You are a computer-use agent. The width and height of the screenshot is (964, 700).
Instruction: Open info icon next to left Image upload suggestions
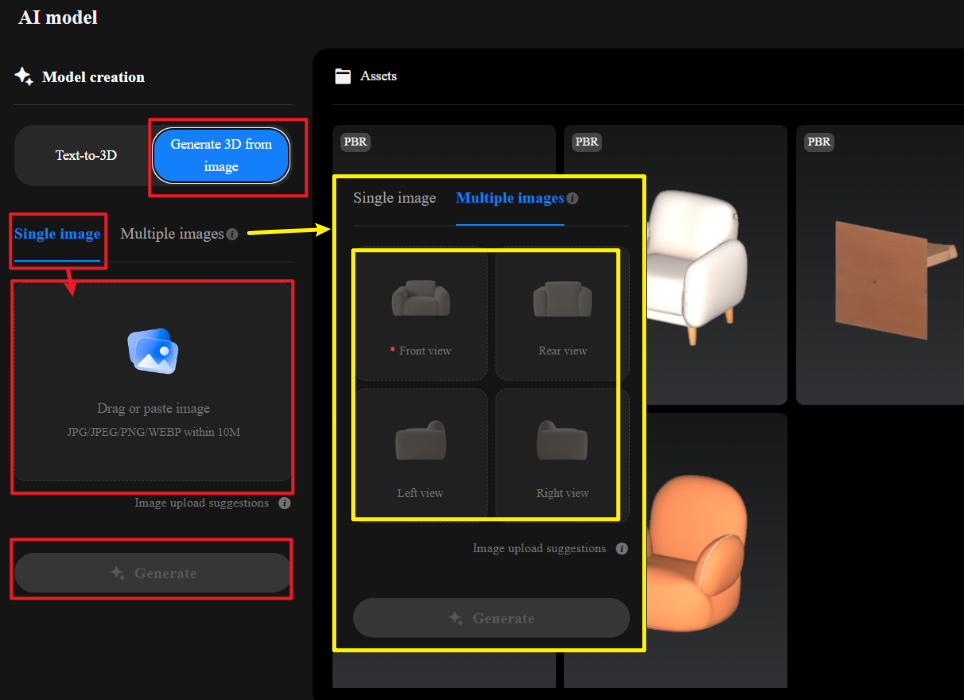284,503
